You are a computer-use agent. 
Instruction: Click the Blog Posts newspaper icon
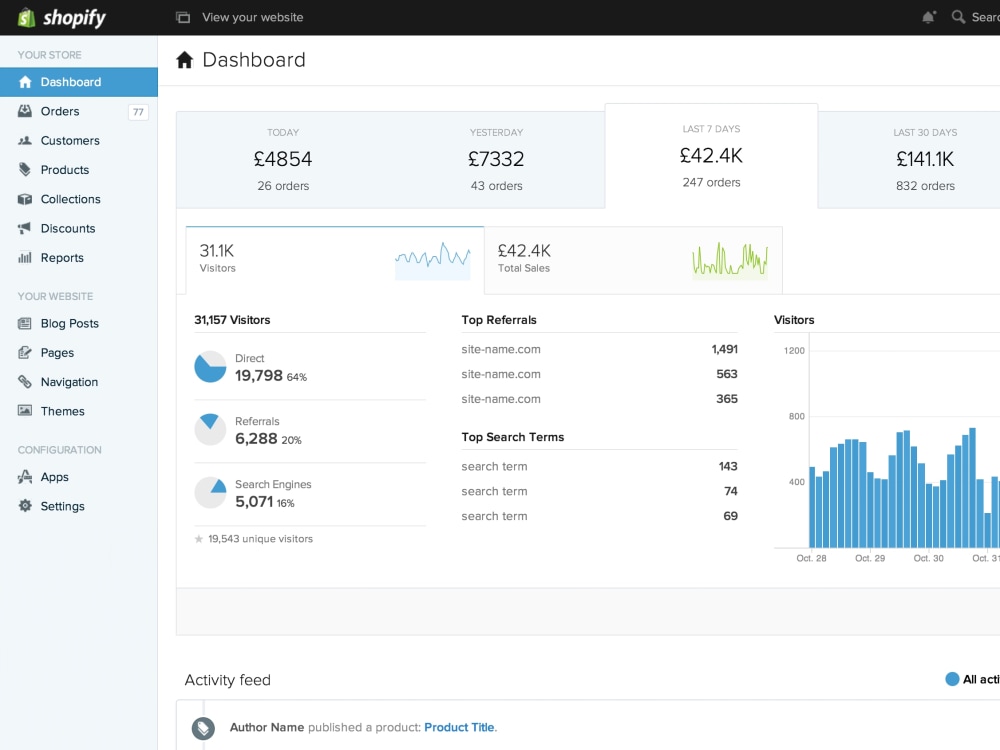click(25, 323)
